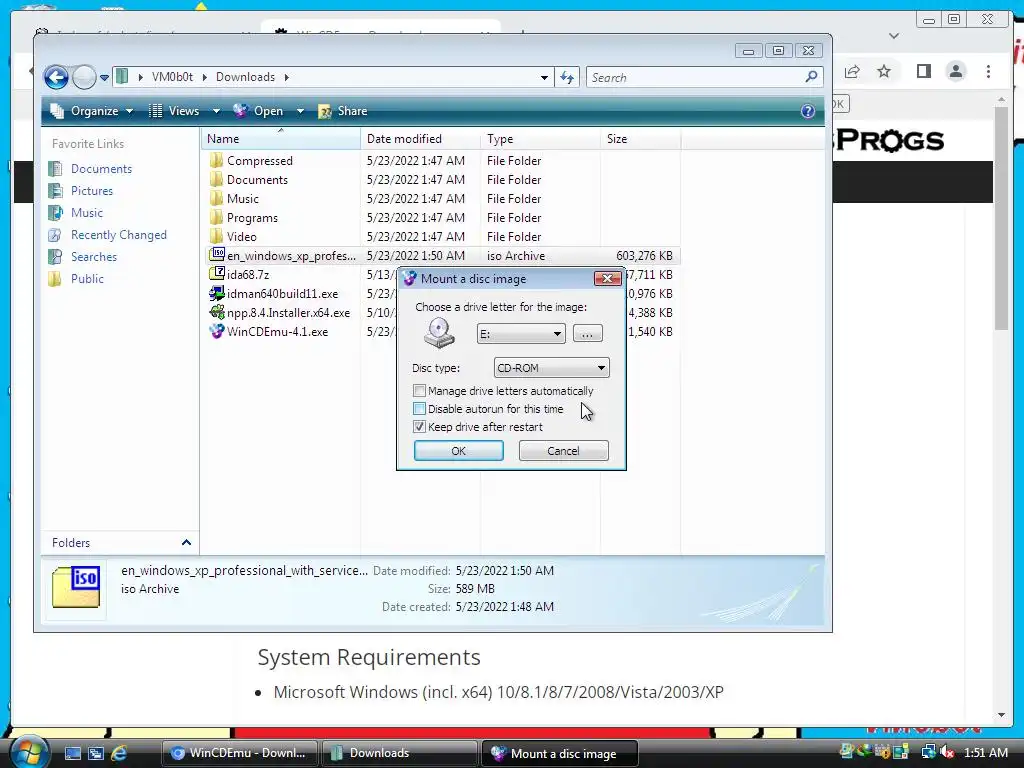This screenshot has height=768, width=1024.
Task: Click the Open toolbar button
Action: tap(260, 111)
